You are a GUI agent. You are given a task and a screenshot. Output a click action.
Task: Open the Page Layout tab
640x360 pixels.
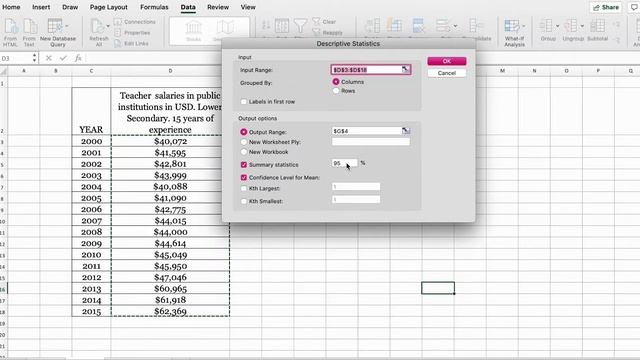[x=109, y=7]
